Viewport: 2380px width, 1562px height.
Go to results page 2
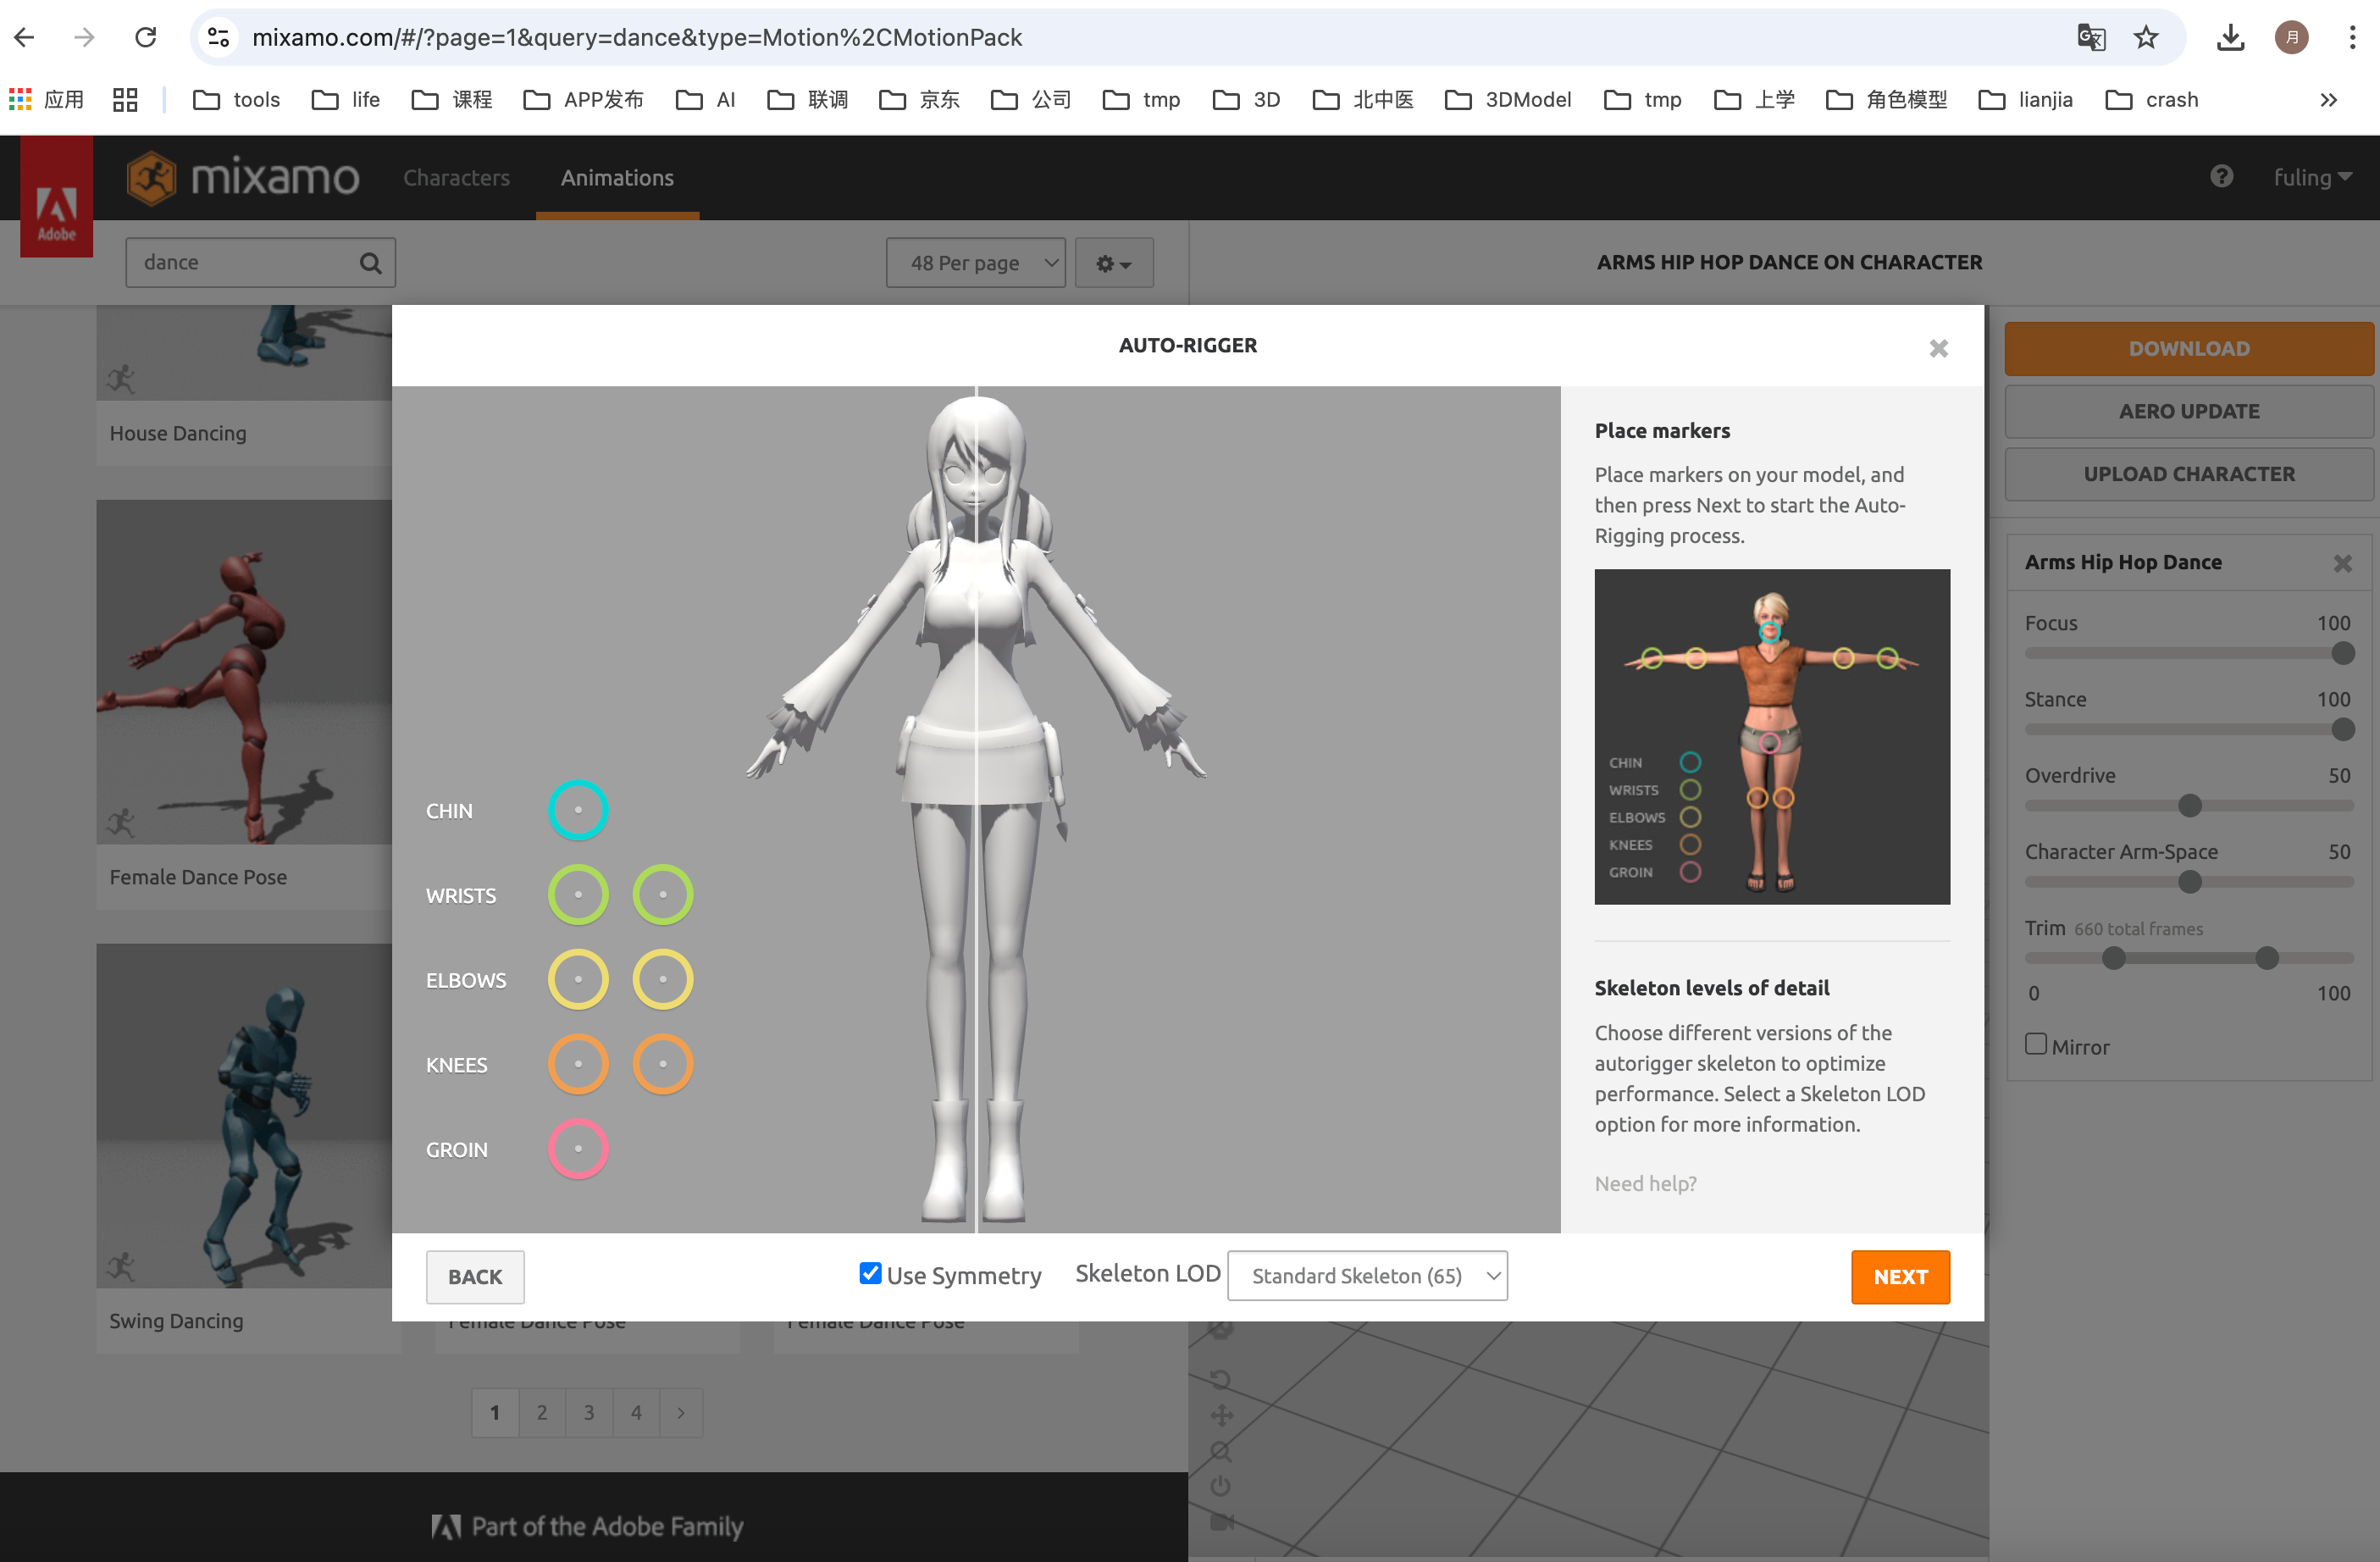click(541, 1412)
